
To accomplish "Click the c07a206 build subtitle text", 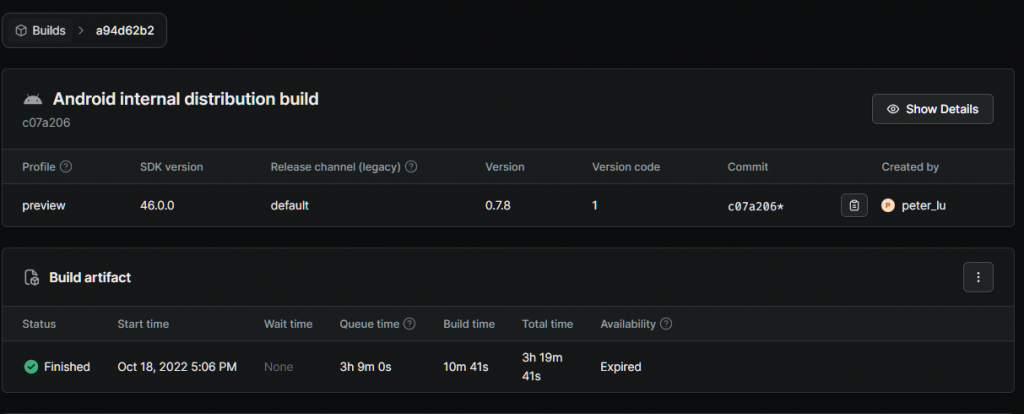I will 46,122.
